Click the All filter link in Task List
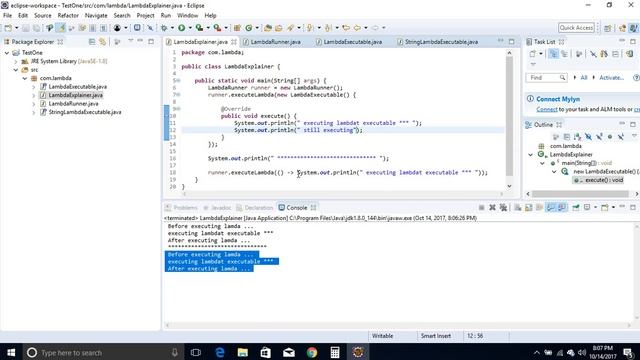This screenshot has width=640, height=360. pyautogui.click(x=584, y=78)
